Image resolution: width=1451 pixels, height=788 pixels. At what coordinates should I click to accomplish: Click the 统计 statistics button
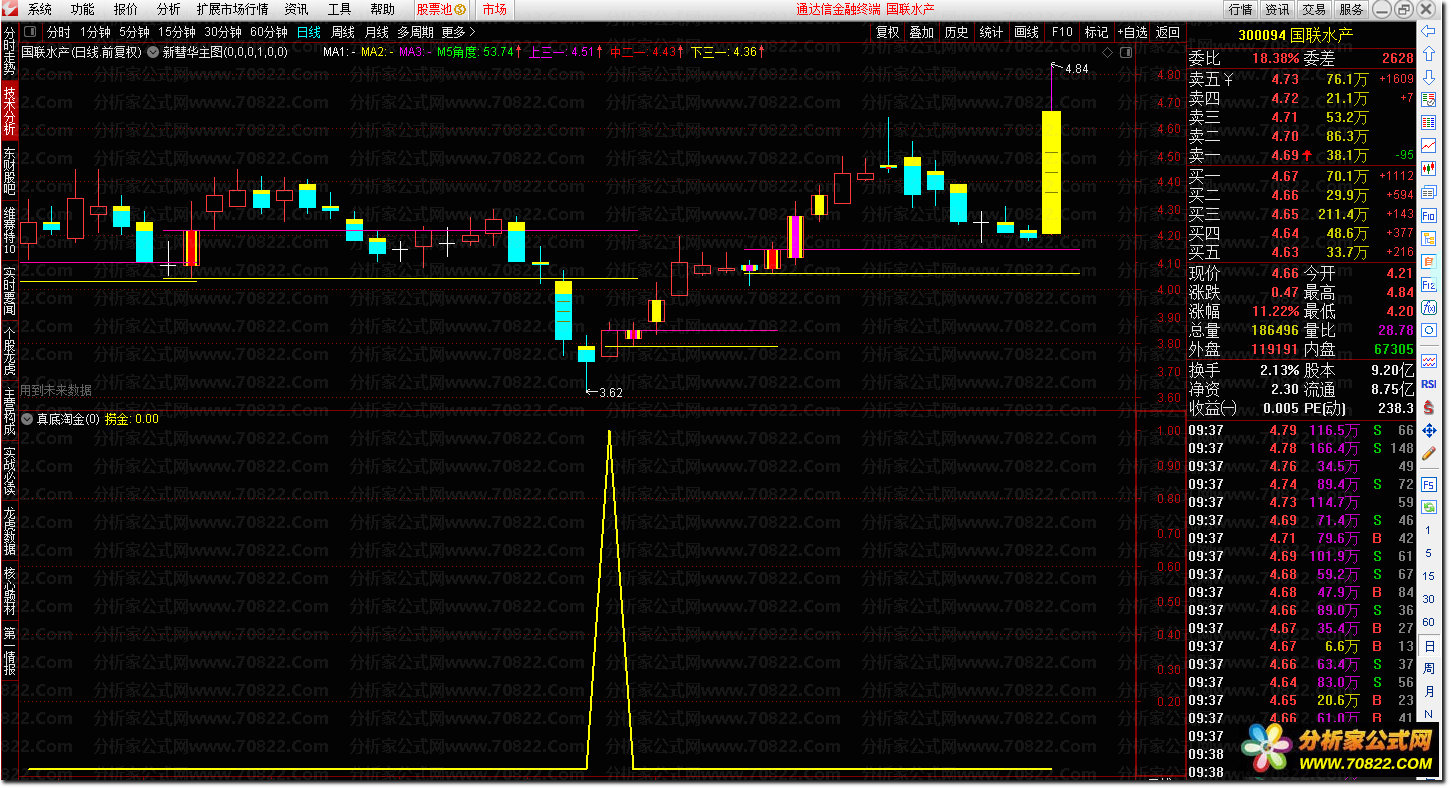pos(991,32)
